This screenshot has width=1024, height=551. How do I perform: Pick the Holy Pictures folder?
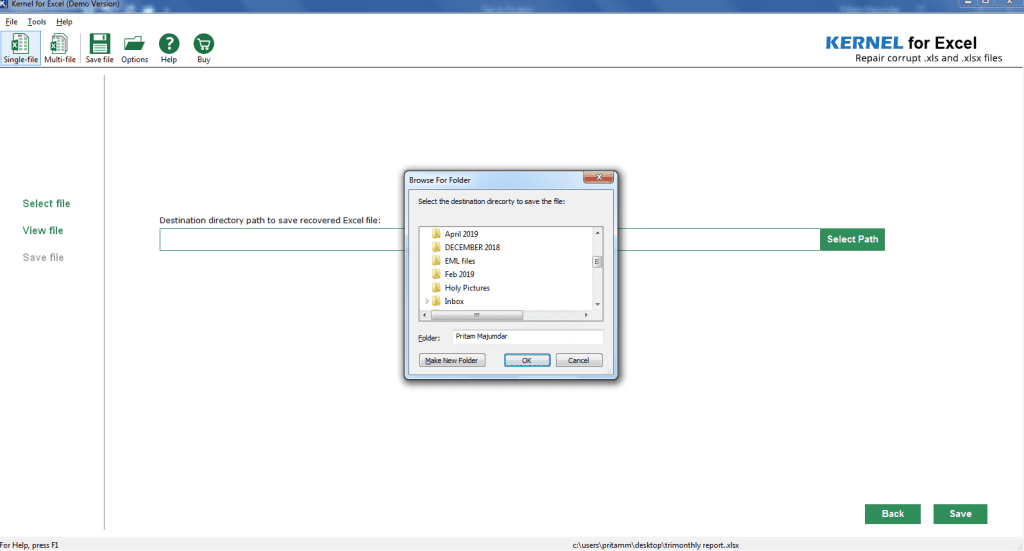coord(466,288)
